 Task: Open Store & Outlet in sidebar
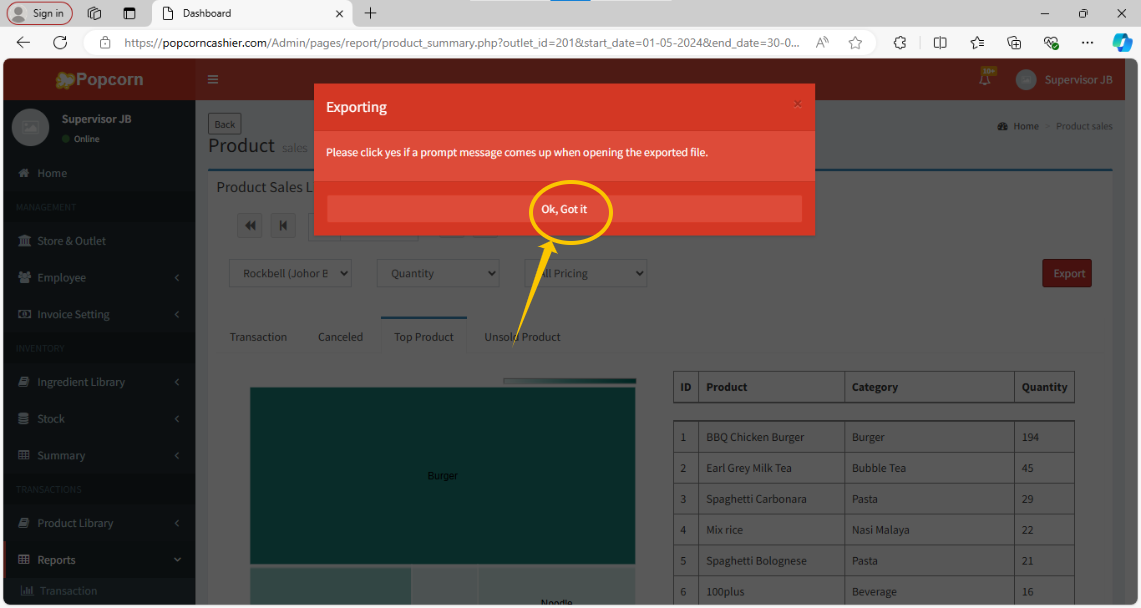pos(99,241)
